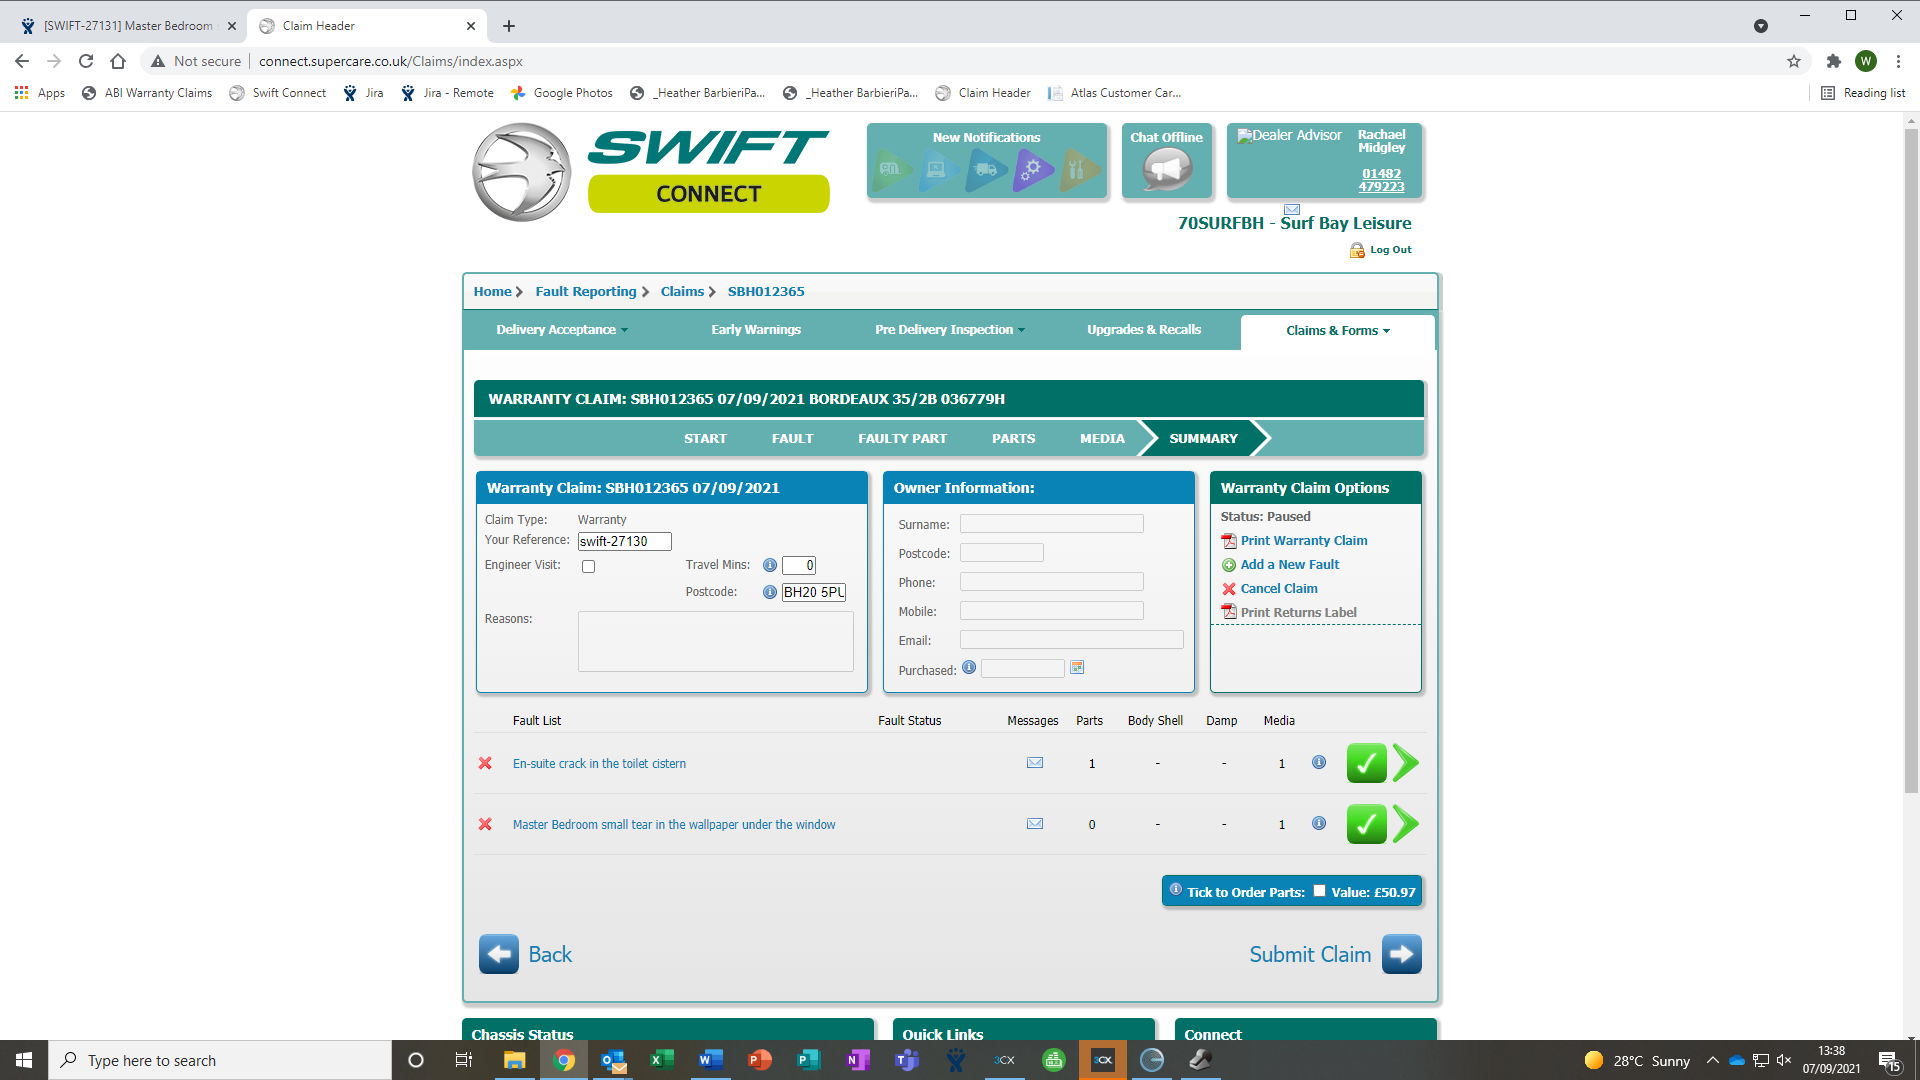Viewport: 1920px width, 1080px height.
Task: Tick the Engineer Visit checkbox
Action: coord(589,567)
